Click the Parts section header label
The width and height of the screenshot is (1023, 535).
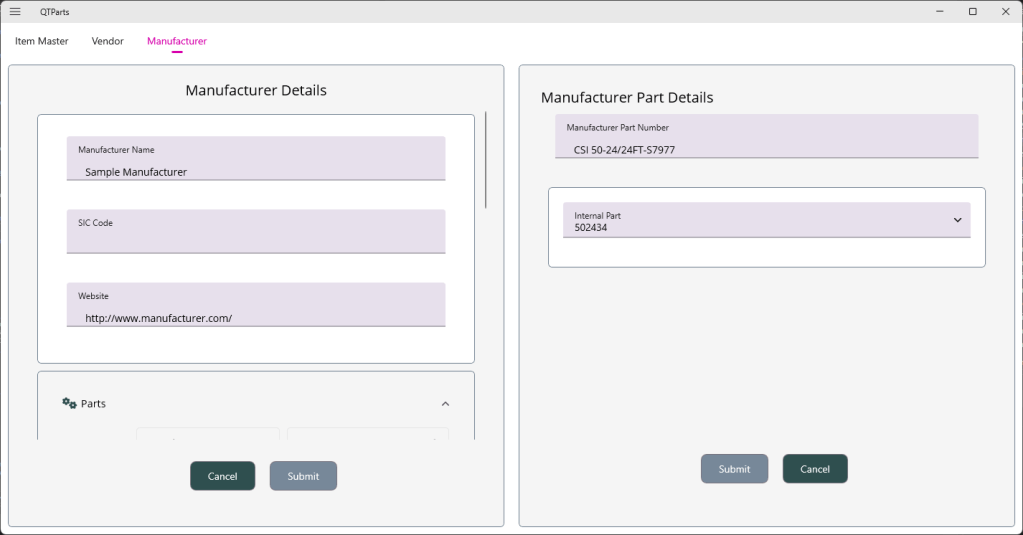(x=93, y=404)
